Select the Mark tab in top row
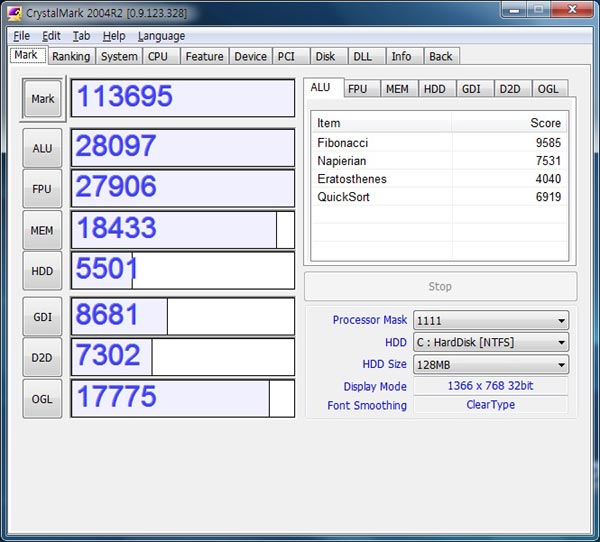The image size is (600, 542). (28, 55)
